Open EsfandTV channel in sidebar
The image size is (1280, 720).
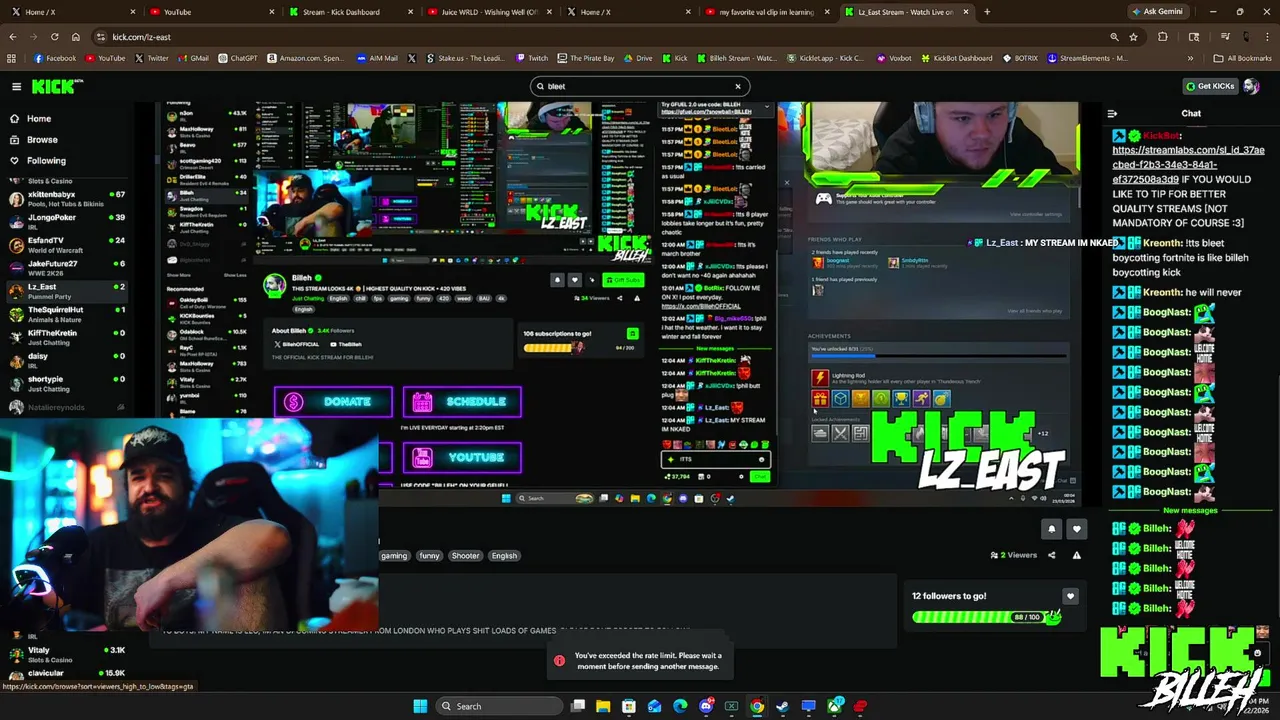(x=67, y=245)
